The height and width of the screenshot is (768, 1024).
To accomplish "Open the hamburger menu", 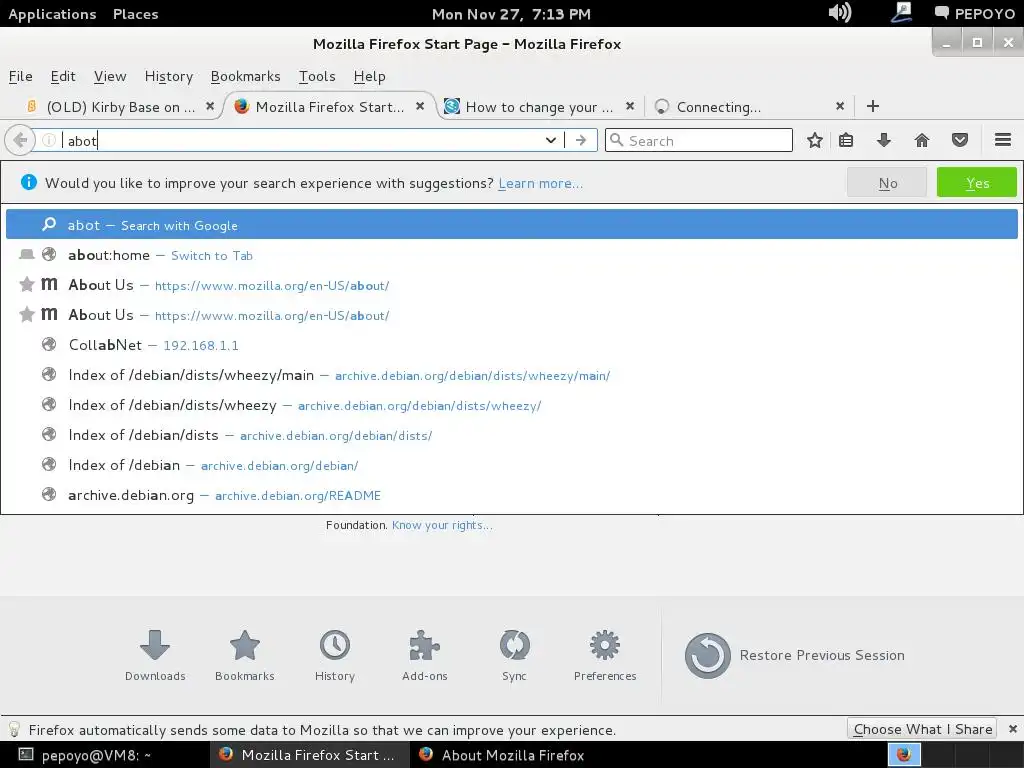I will (1003, 140).
